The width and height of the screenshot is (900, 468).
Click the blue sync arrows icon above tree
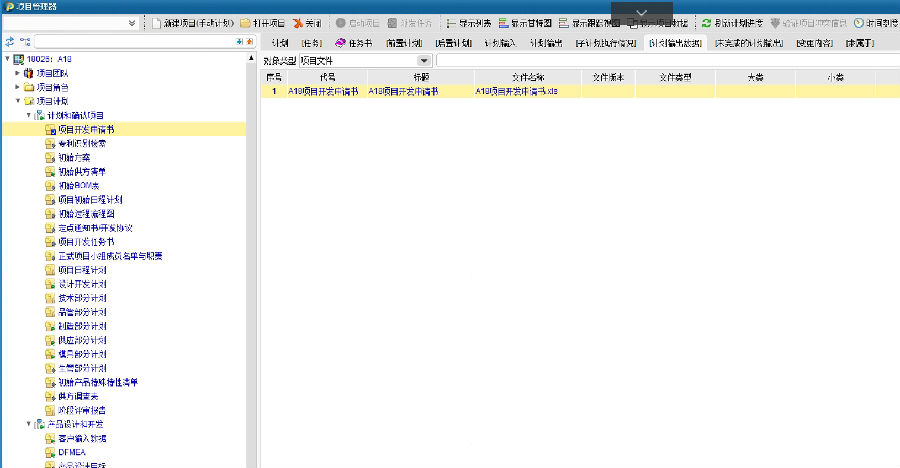(10, 41)
